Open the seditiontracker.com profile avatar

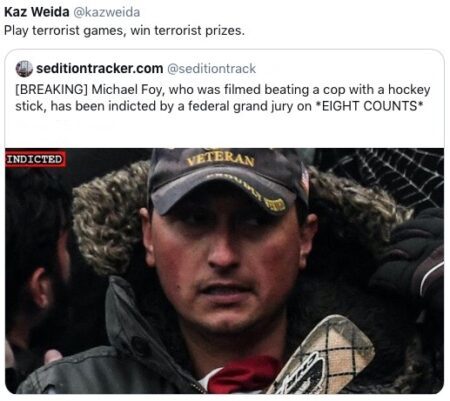pyautogui.click(x=24, y=69)
